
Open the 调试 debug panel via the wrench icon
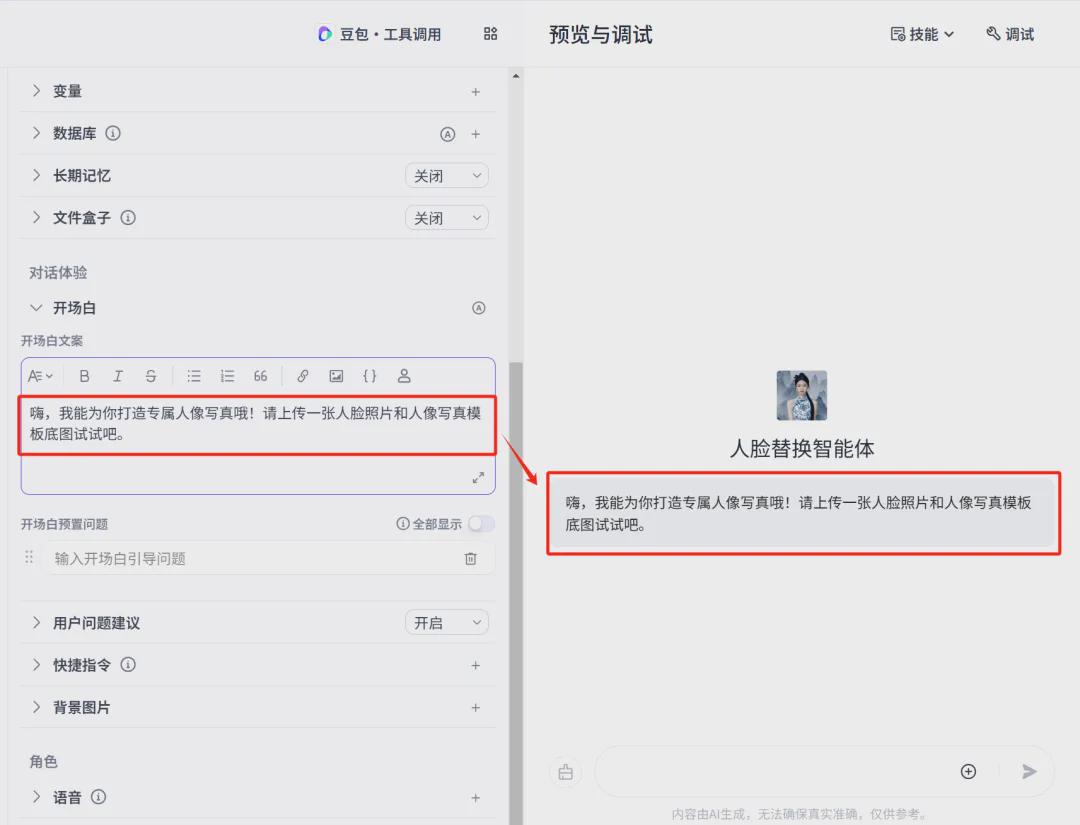[1008, 33]
